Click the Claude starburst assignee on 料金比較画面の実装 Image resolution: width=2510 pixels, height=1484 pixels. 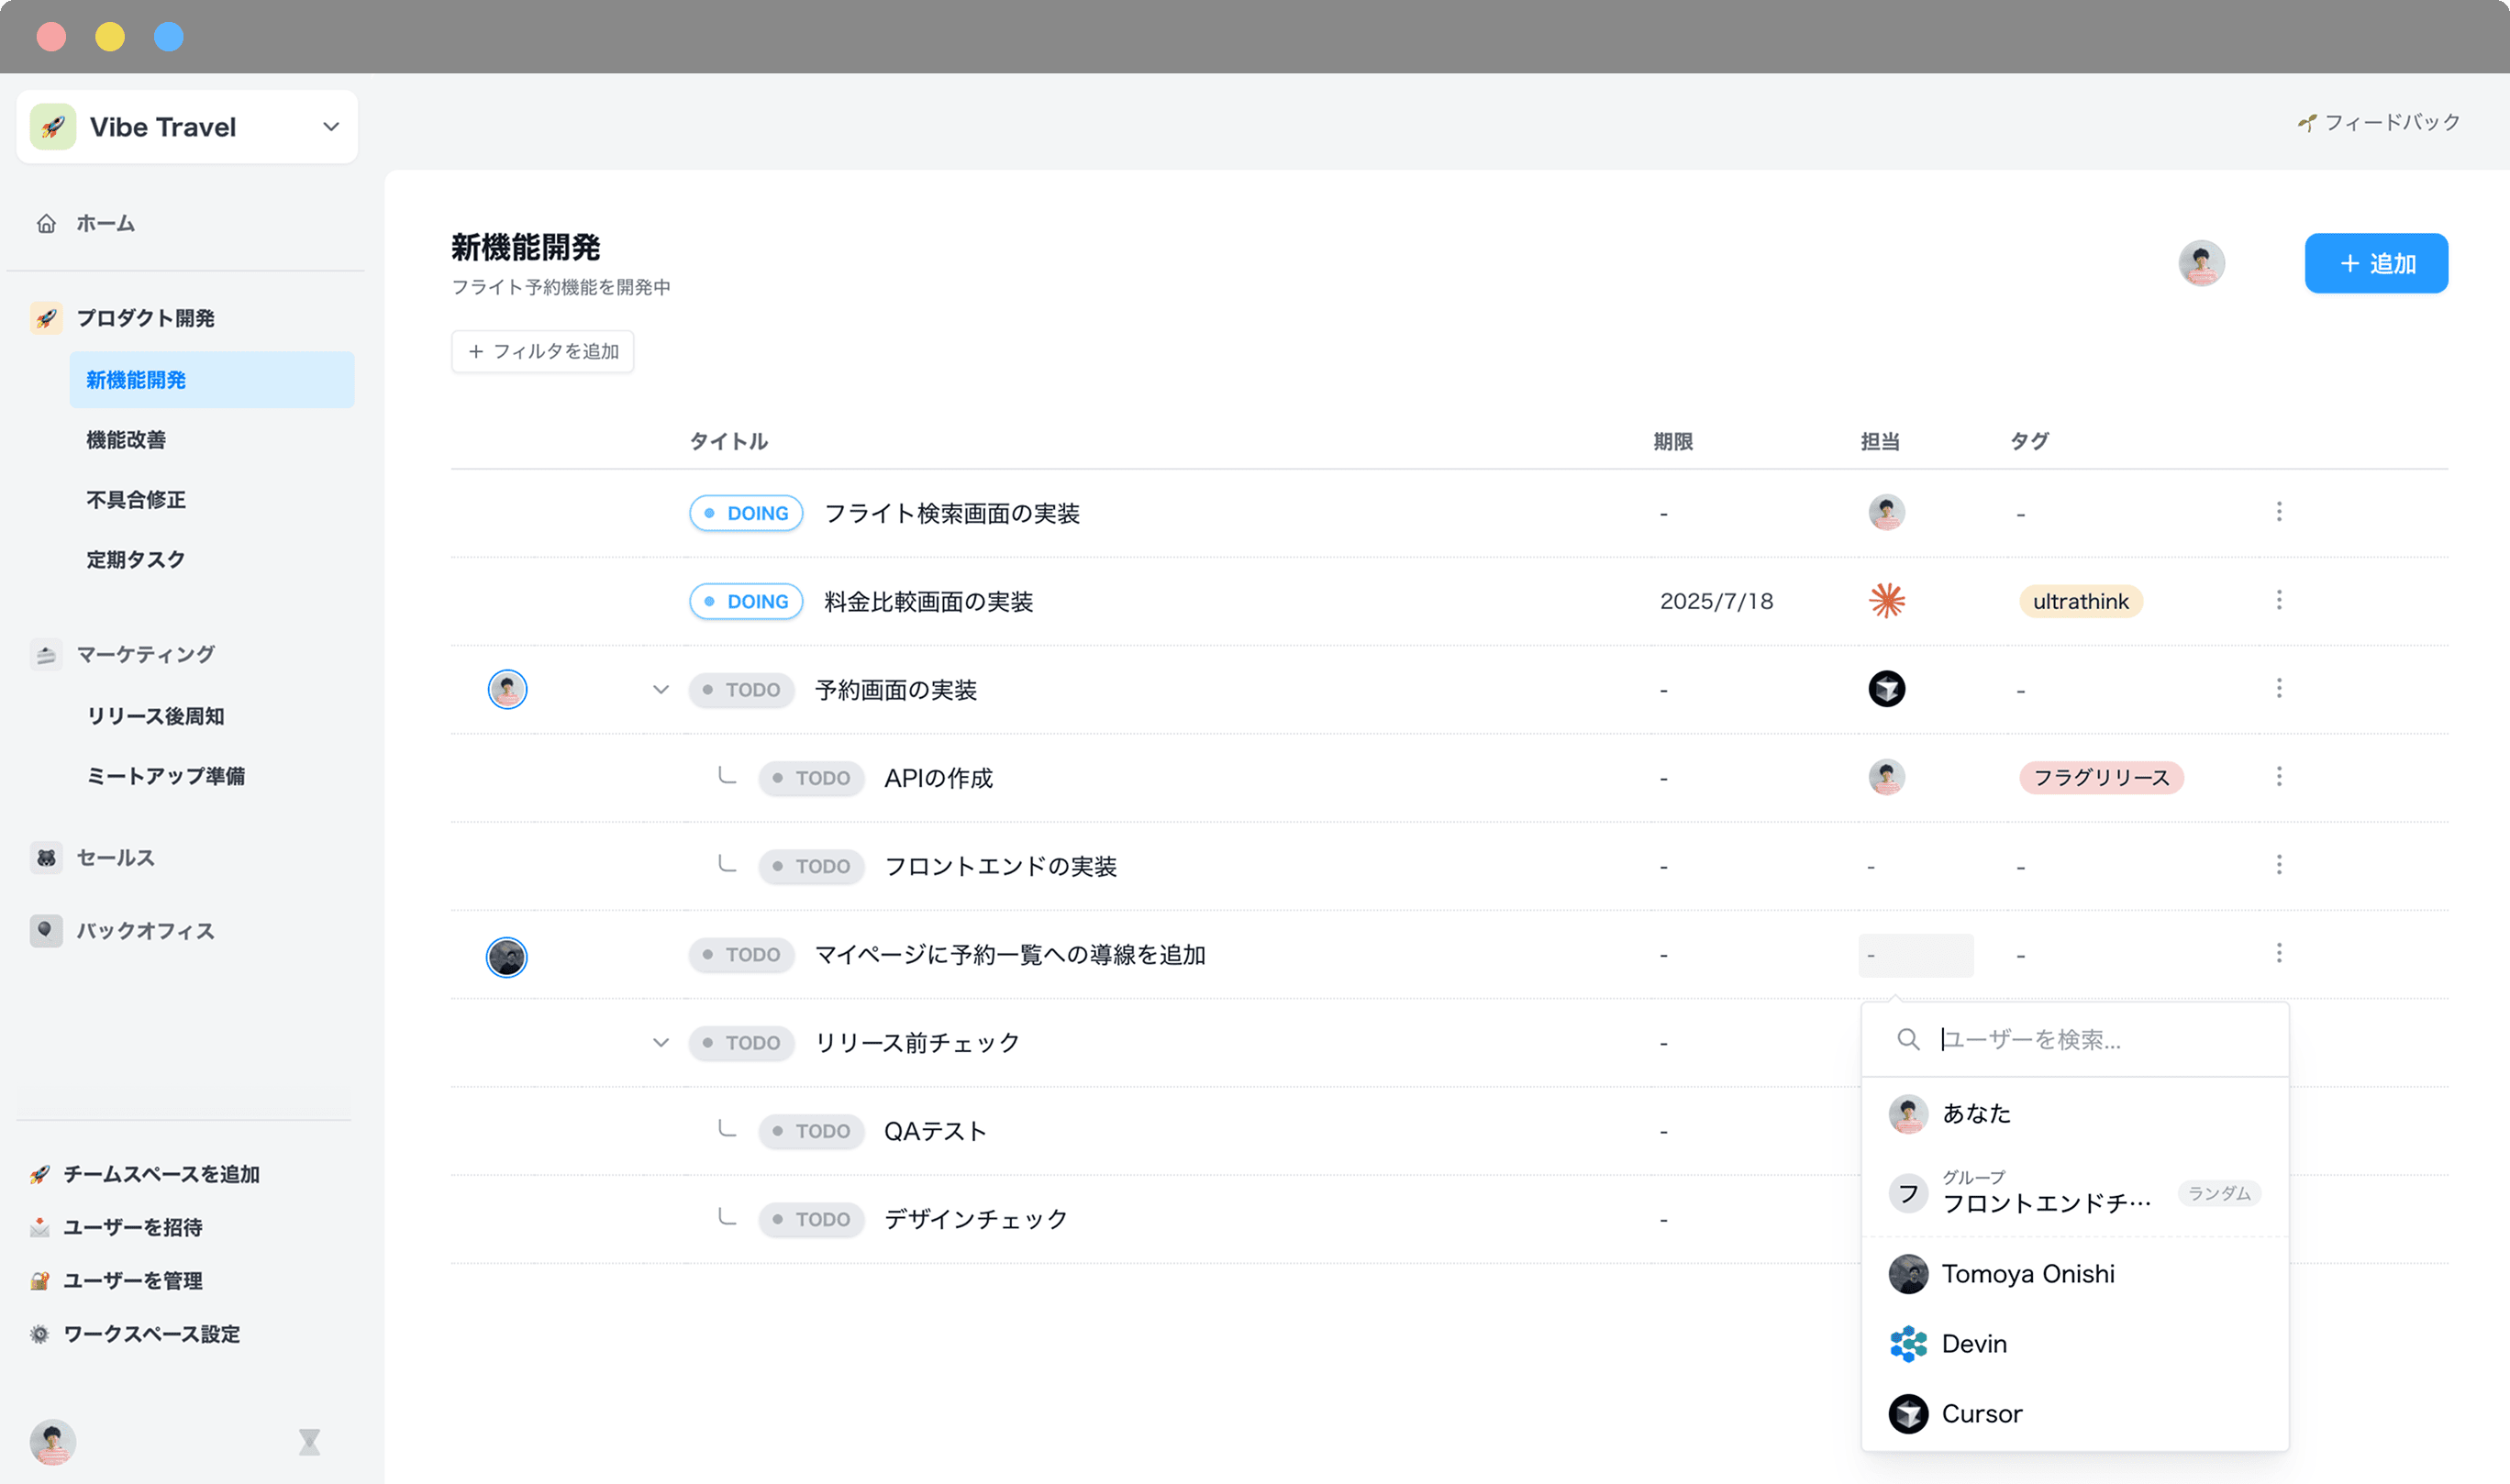click(1886, 601)
